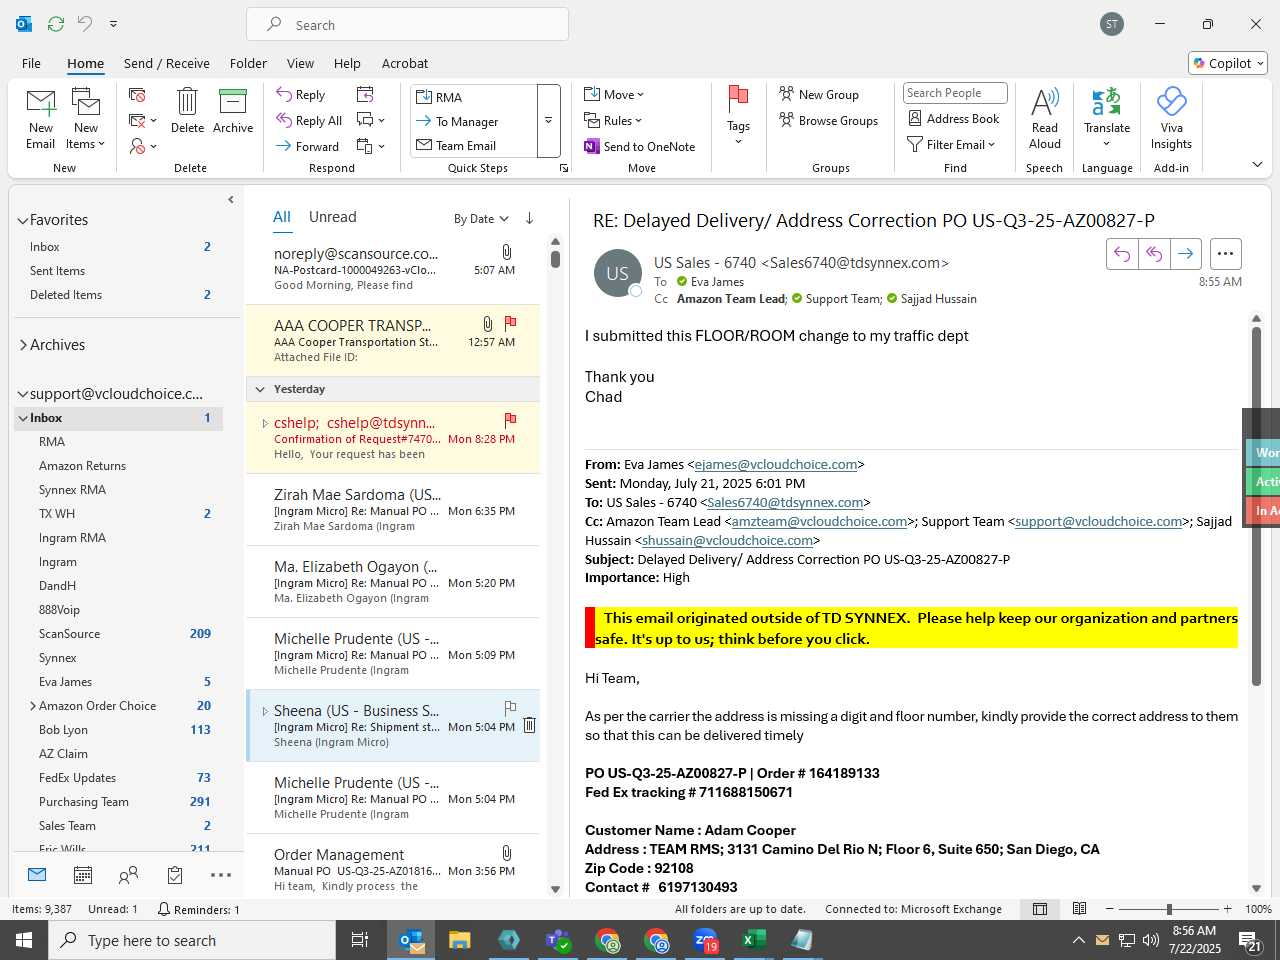Open Viva Insights add-in
Image resolution: width=1280 pixels, height=960 pixels.
point(1171,118)
